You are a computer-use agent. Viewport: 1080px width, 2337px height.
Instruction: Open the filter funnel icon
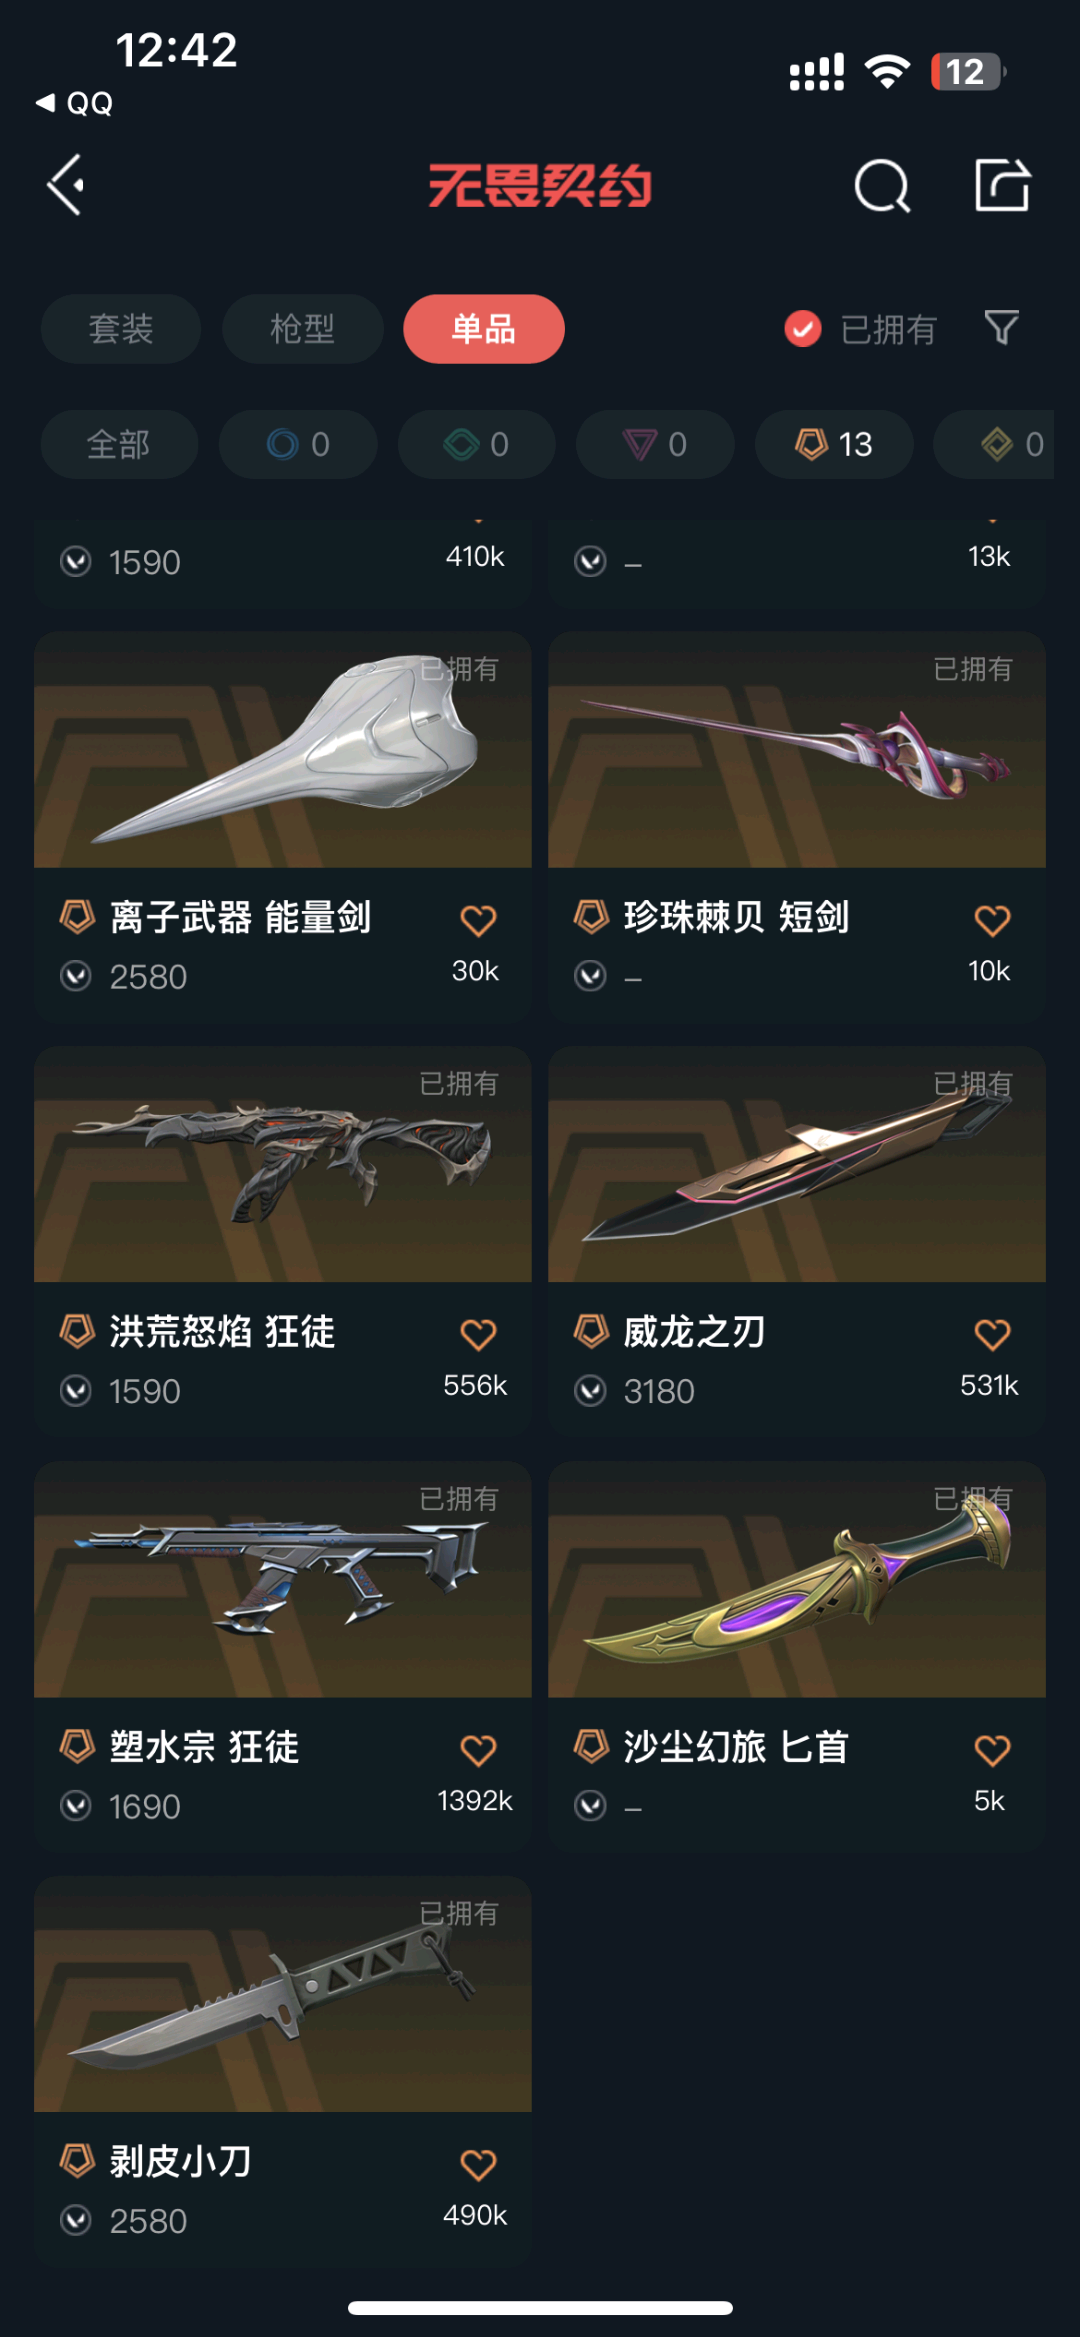coord(1001,328)
